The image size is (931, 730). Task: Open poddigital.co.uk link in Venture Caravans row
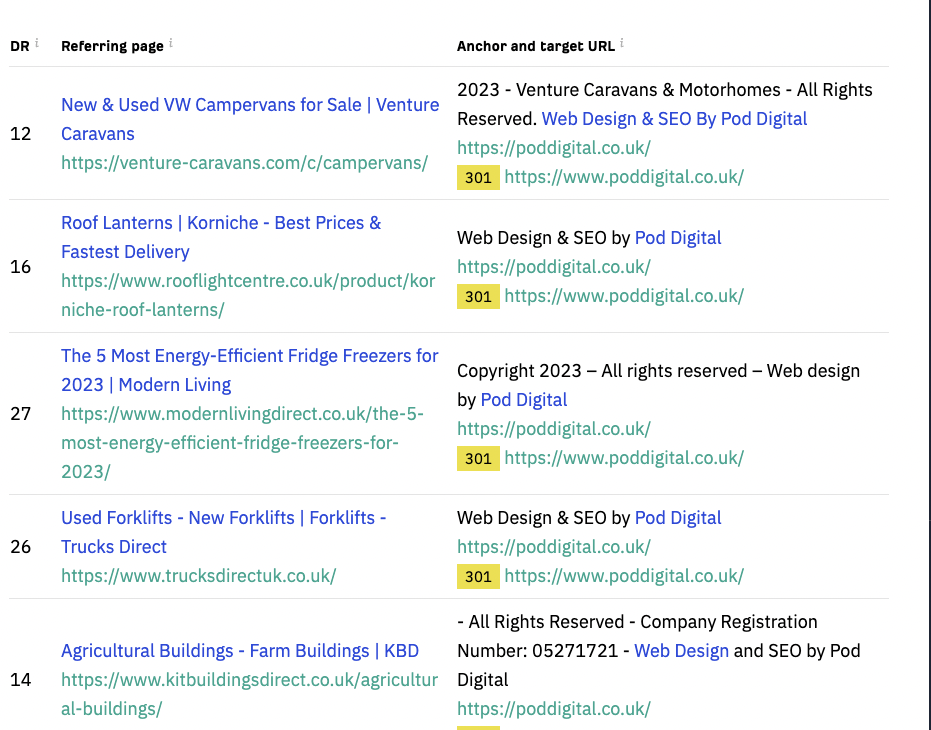click(554, 148)
